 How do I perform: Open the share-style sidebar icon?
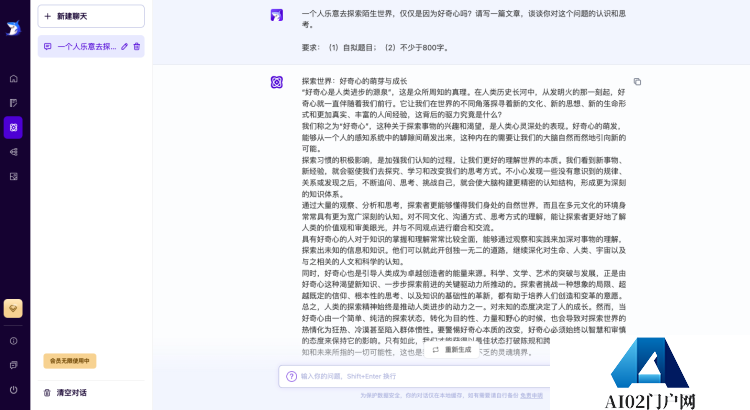tap(13, 152)
